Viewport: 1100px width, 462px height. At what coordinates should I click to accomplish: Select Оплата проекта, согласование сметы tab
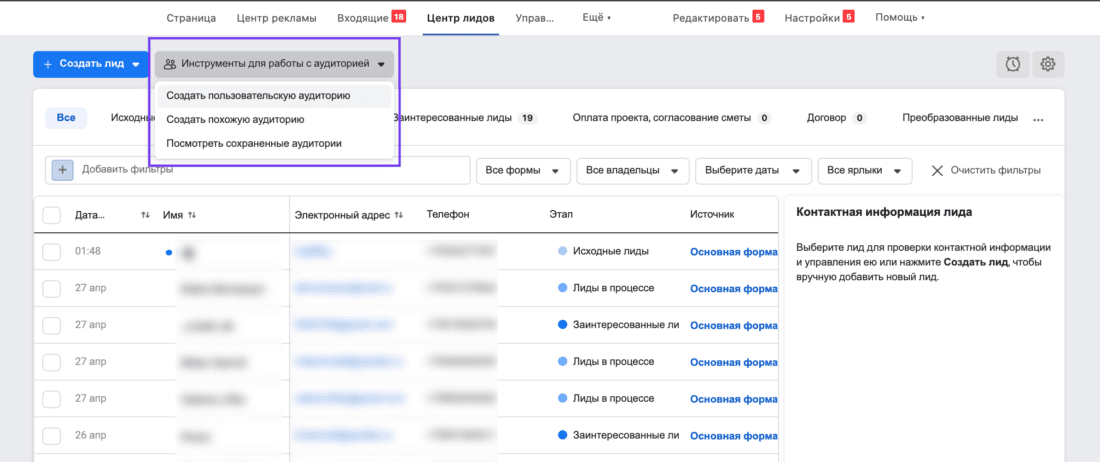[671, 118]
